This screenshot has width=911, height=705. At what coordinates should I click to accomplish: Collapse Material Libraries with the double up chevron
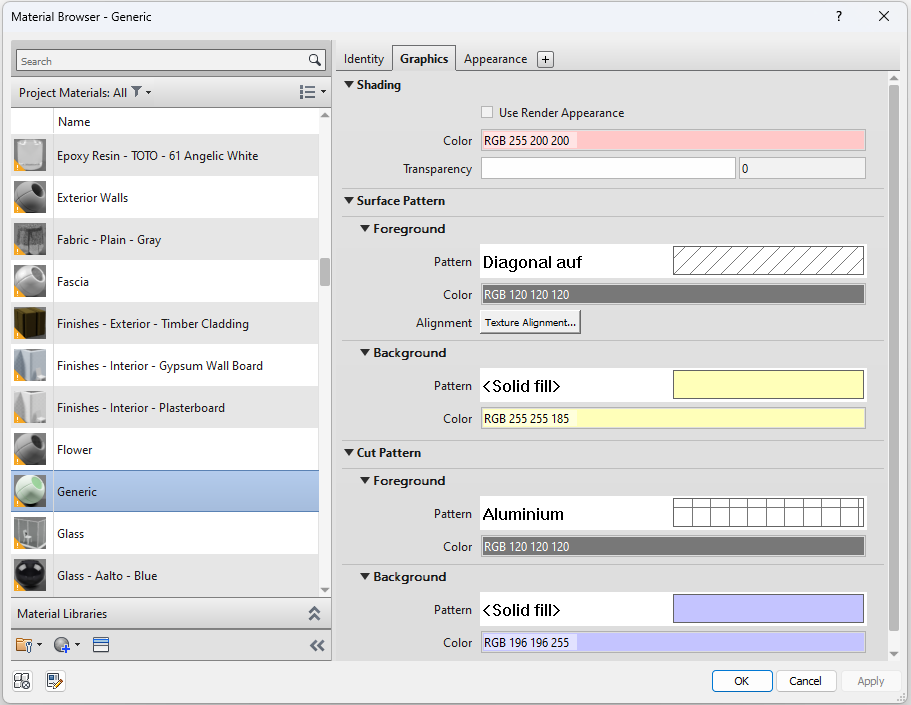[x=314, y=614]
